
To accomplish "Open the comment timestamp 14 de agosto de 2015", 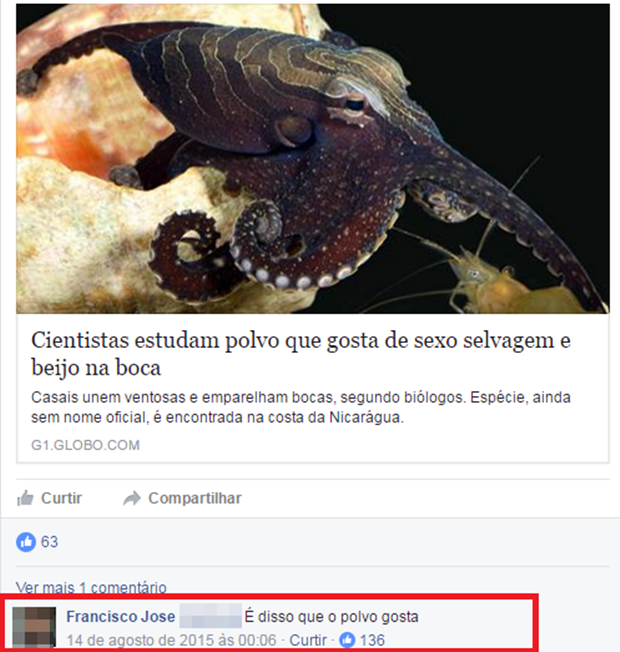I will pos(171,640).
